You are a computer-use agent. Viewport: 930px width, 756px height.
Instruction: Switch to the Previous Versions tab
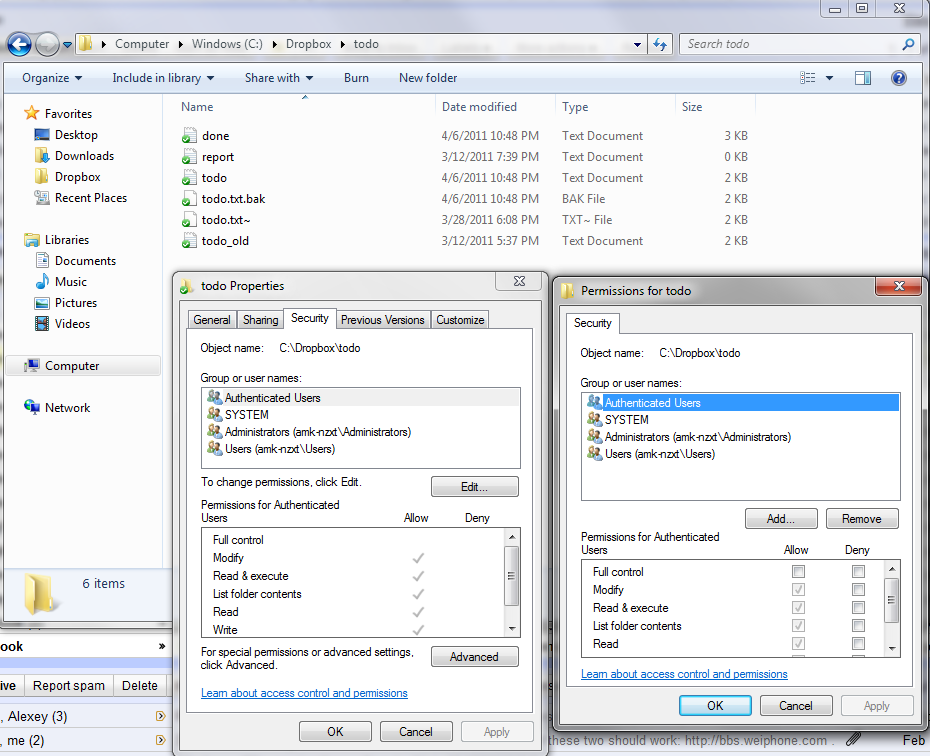tap(382, 319)
